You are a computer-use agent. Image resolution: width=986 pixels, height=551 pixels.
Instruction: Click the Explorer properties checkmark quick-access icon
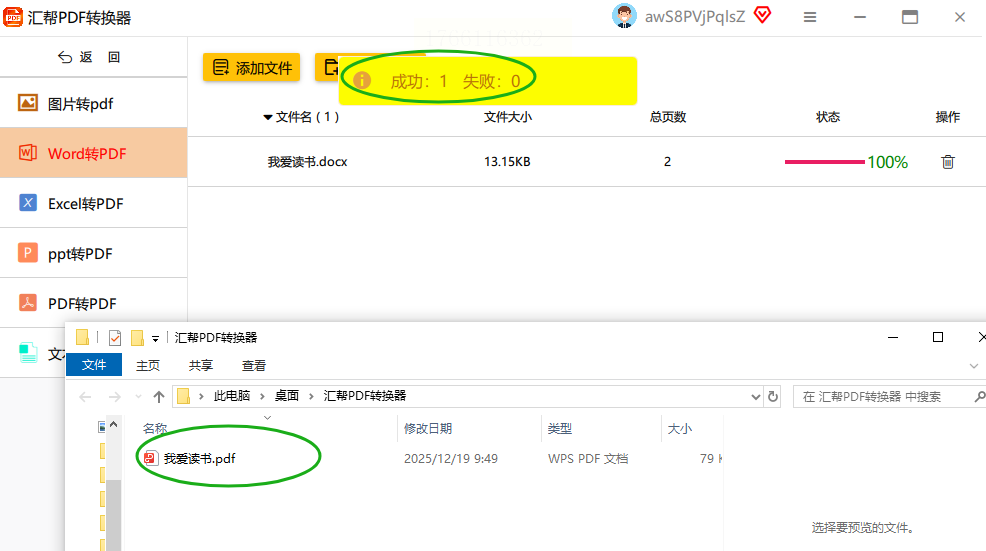point(115,338)
